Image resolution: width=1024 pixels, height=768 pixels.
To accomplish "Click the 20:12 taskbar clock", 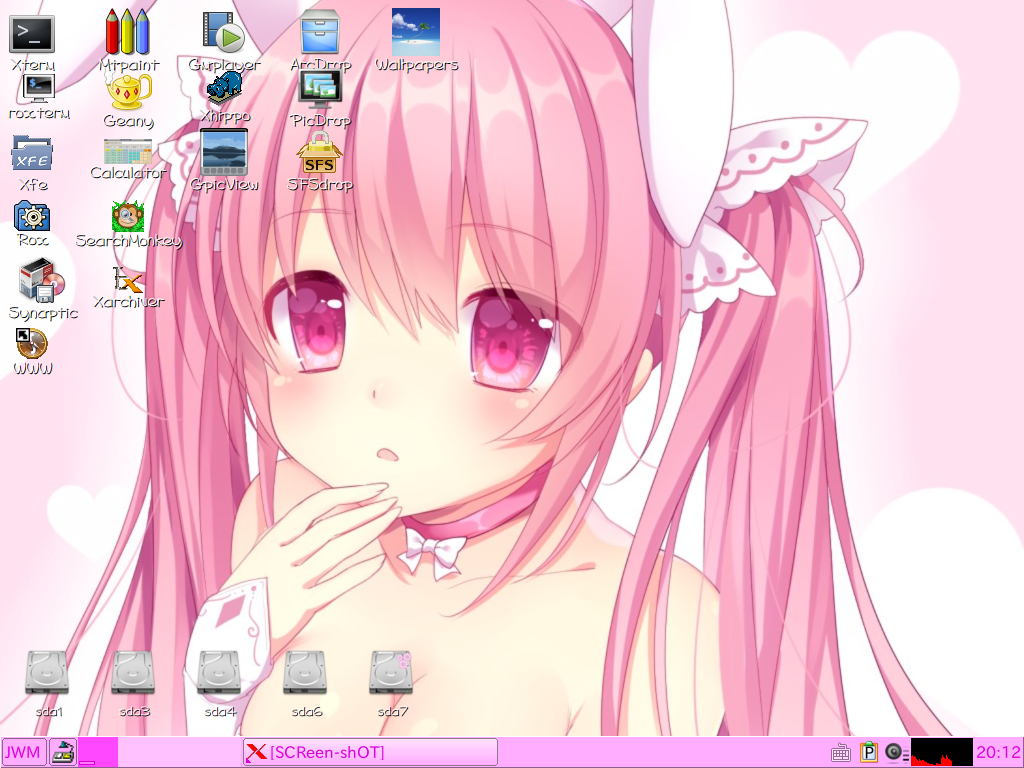I will (998, 752).
